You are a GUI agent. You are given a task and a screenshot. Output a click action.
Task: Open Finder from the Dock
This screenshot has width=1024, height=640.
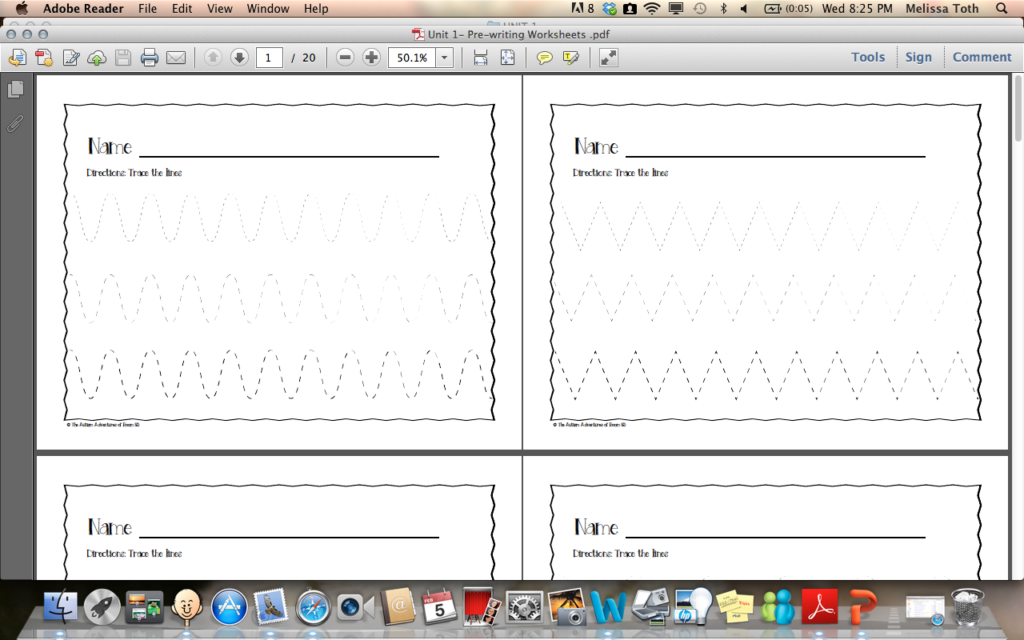tap(60, 607)
